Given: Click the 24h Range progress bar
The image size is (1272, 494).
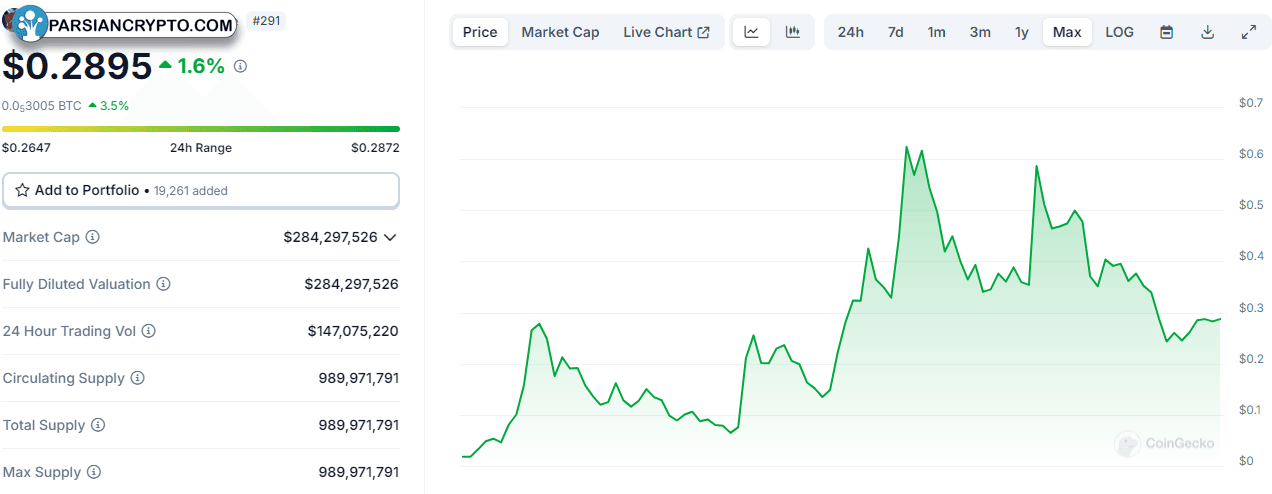Looking at the screenshot, I should (x=201, y=129).
